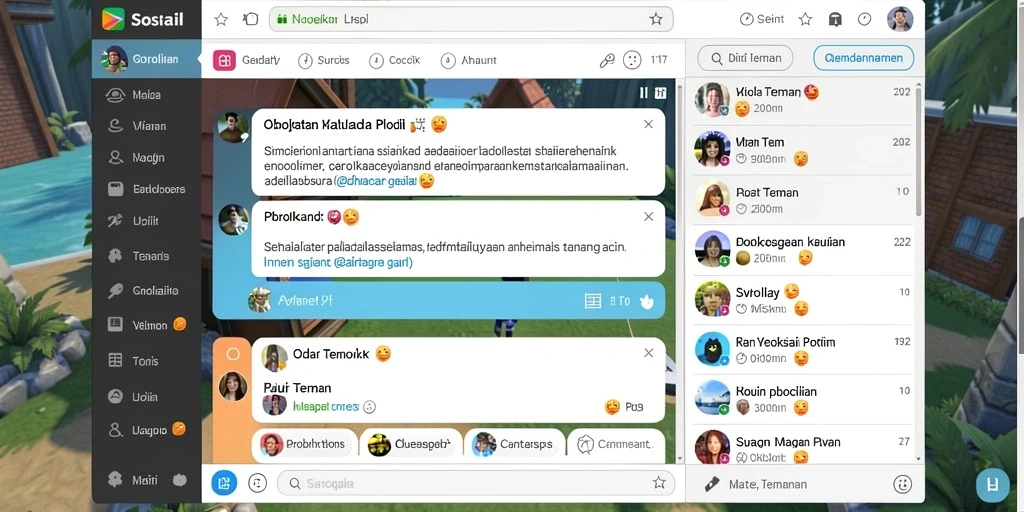Pause using the pause icon over the feed

[x=644, y=93]
